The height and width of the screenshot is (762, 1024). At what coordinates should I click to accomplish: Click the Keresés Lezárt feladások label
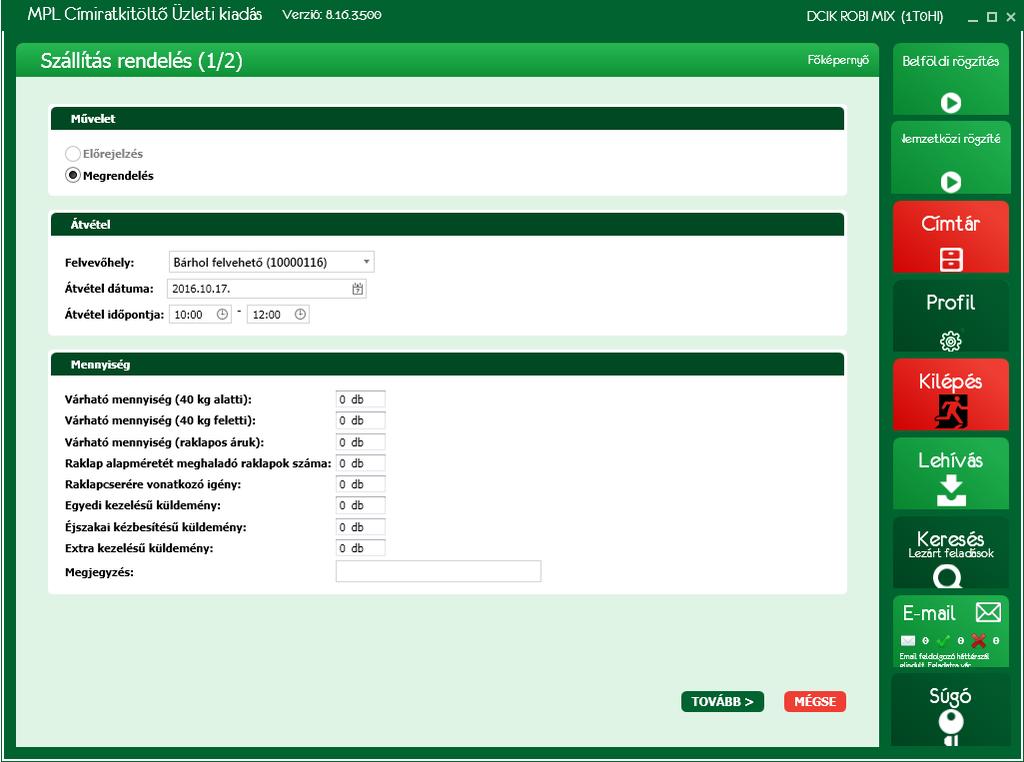950,545
